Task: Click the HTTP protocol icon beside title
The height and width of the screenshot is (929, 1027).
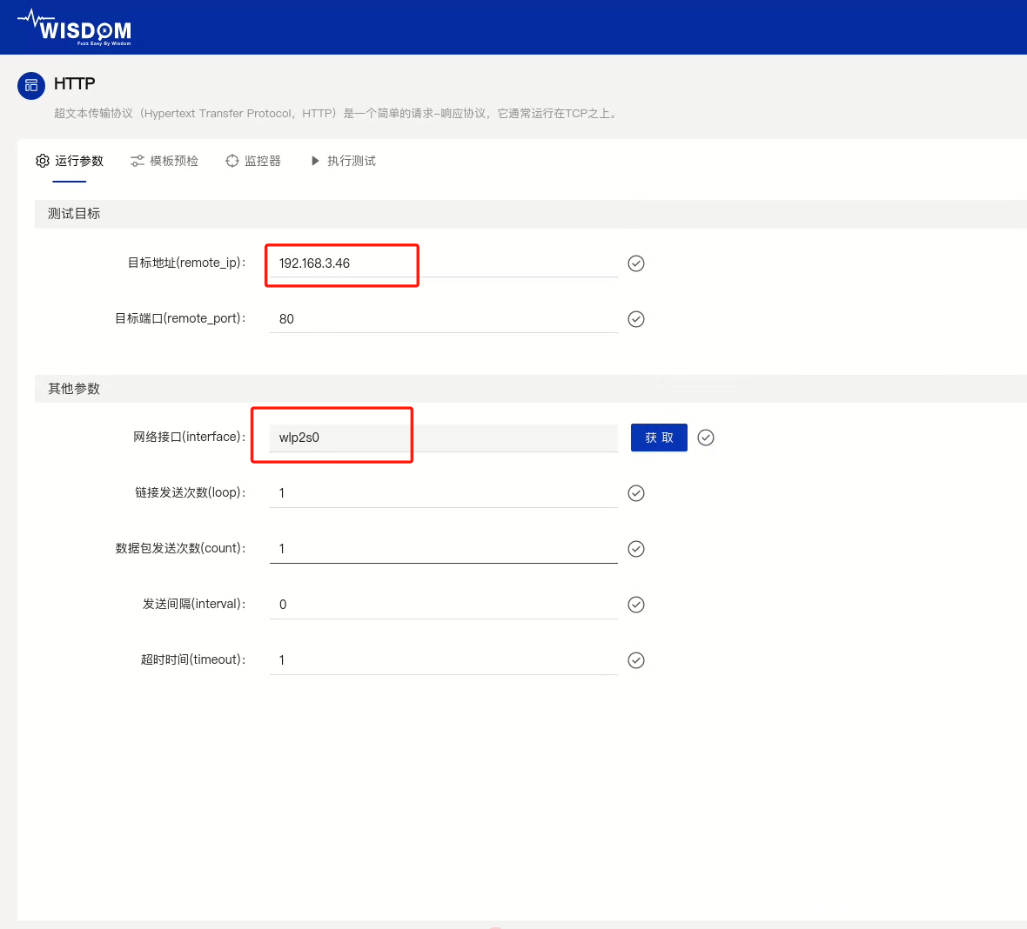Action: tap(32, 85)
